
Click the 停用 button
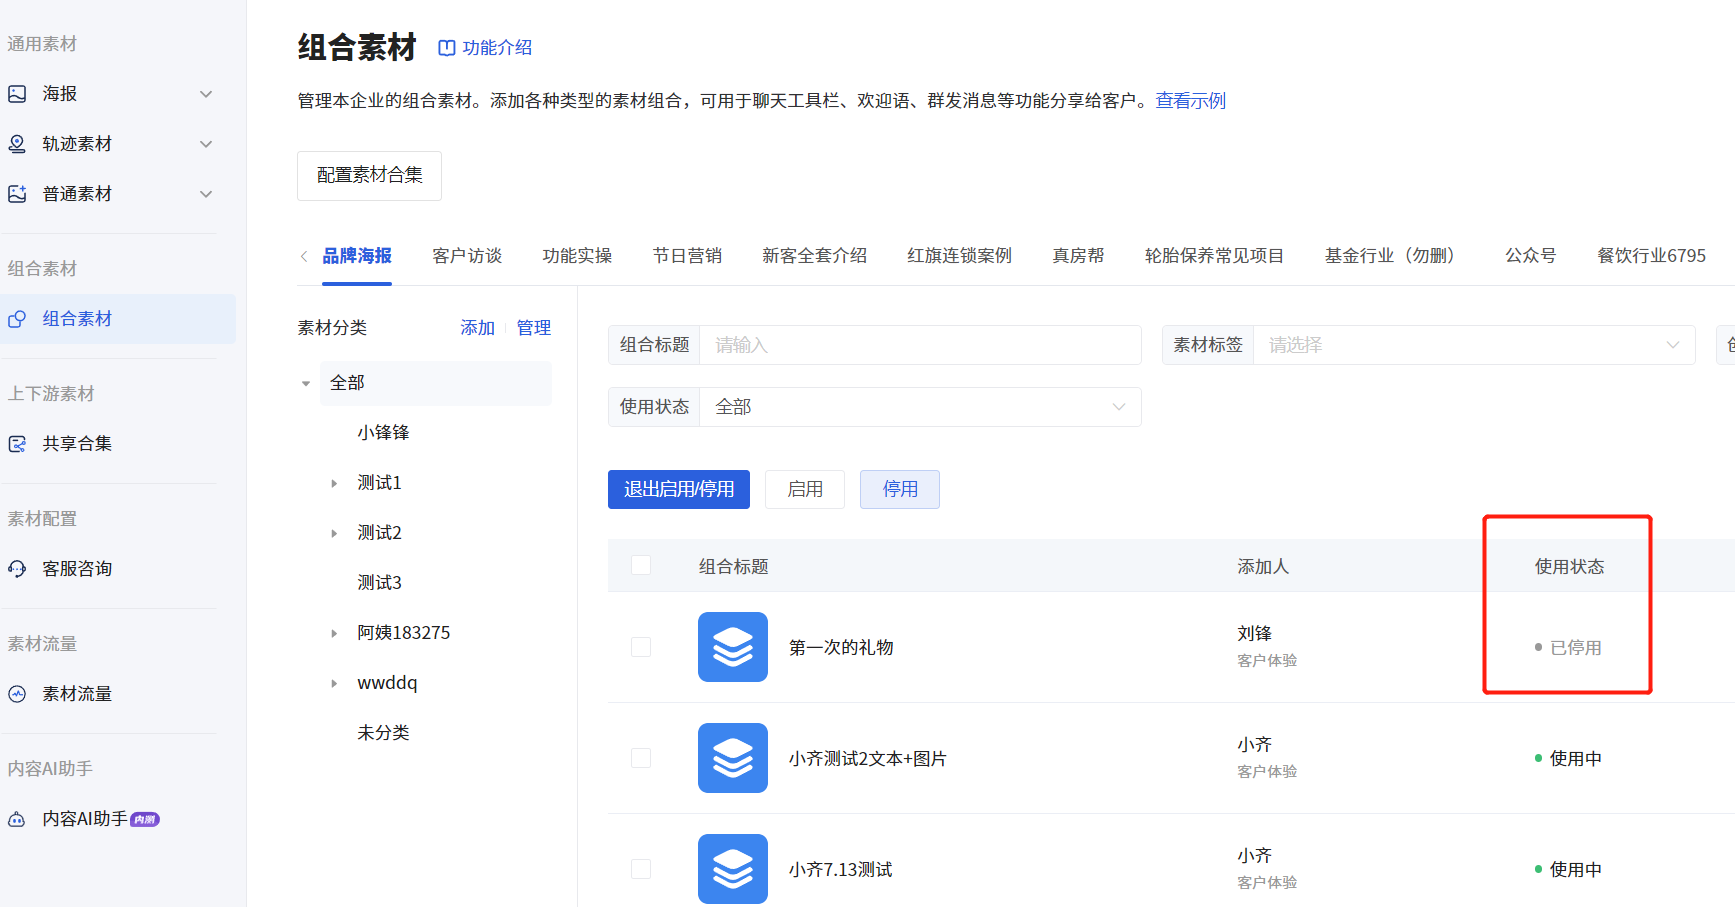(x=900, y=489)
